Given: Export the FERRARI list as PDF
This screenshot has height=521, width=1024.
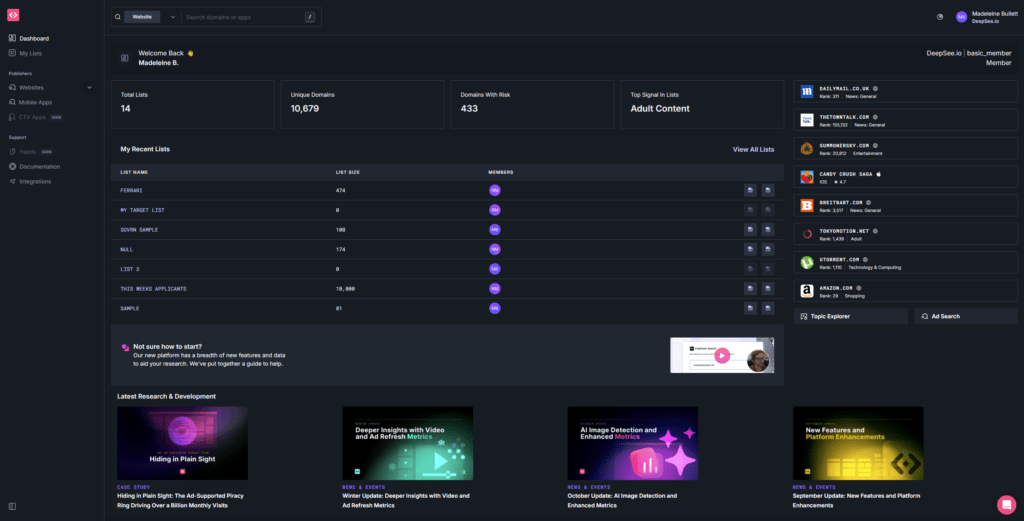Looking at the screenshot, I should coord(750,191).
